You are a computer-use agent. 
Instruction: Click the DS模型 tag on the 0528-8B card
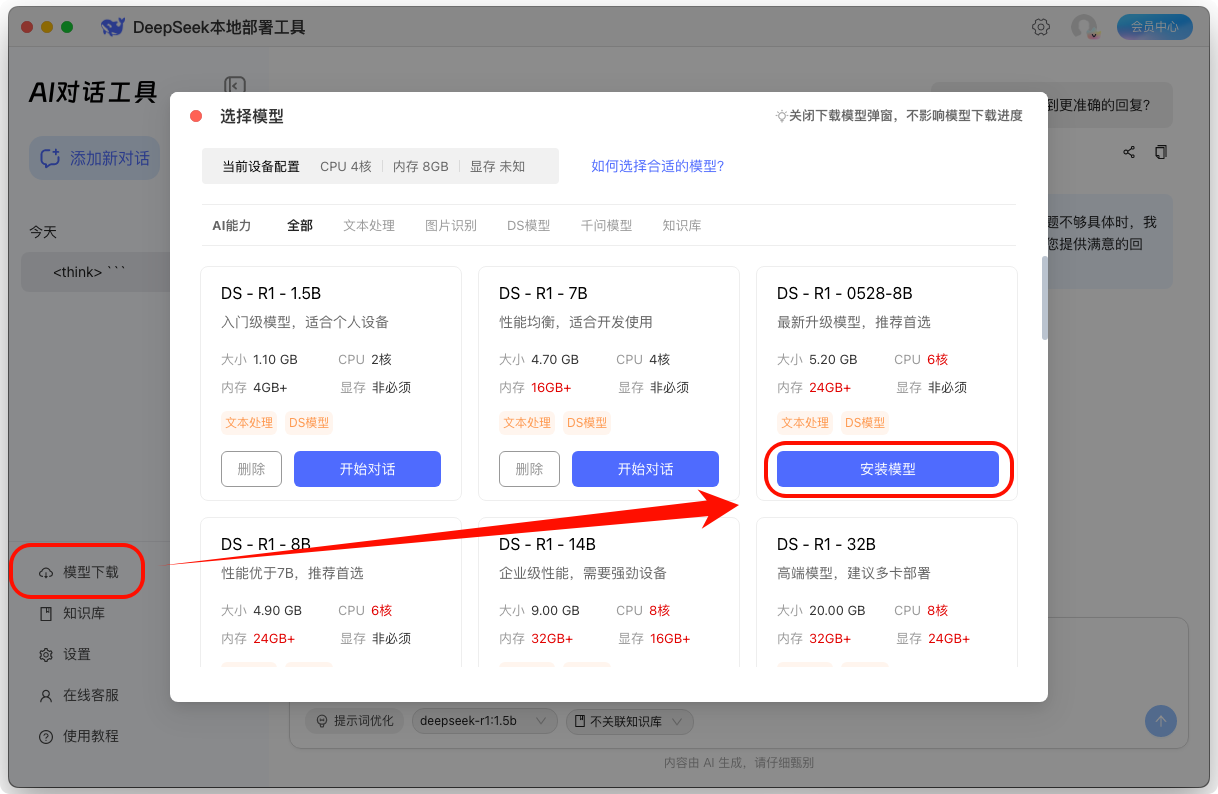coord(865,423)
